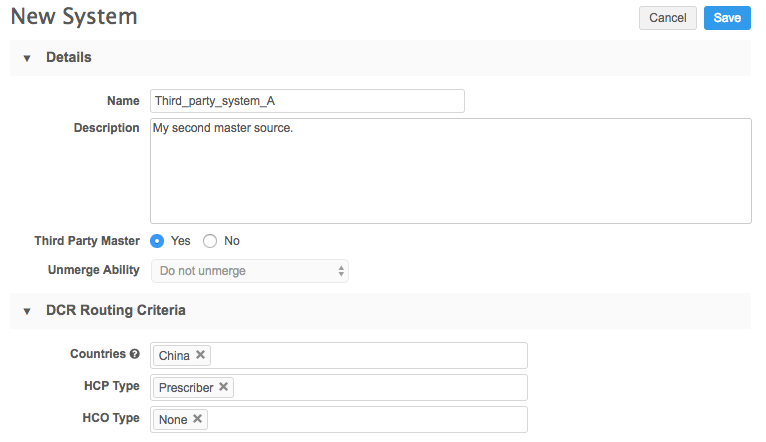Viewport: 766px width, 442px height.
Task: Click the Save button
Action: click(x=727, y=18)
